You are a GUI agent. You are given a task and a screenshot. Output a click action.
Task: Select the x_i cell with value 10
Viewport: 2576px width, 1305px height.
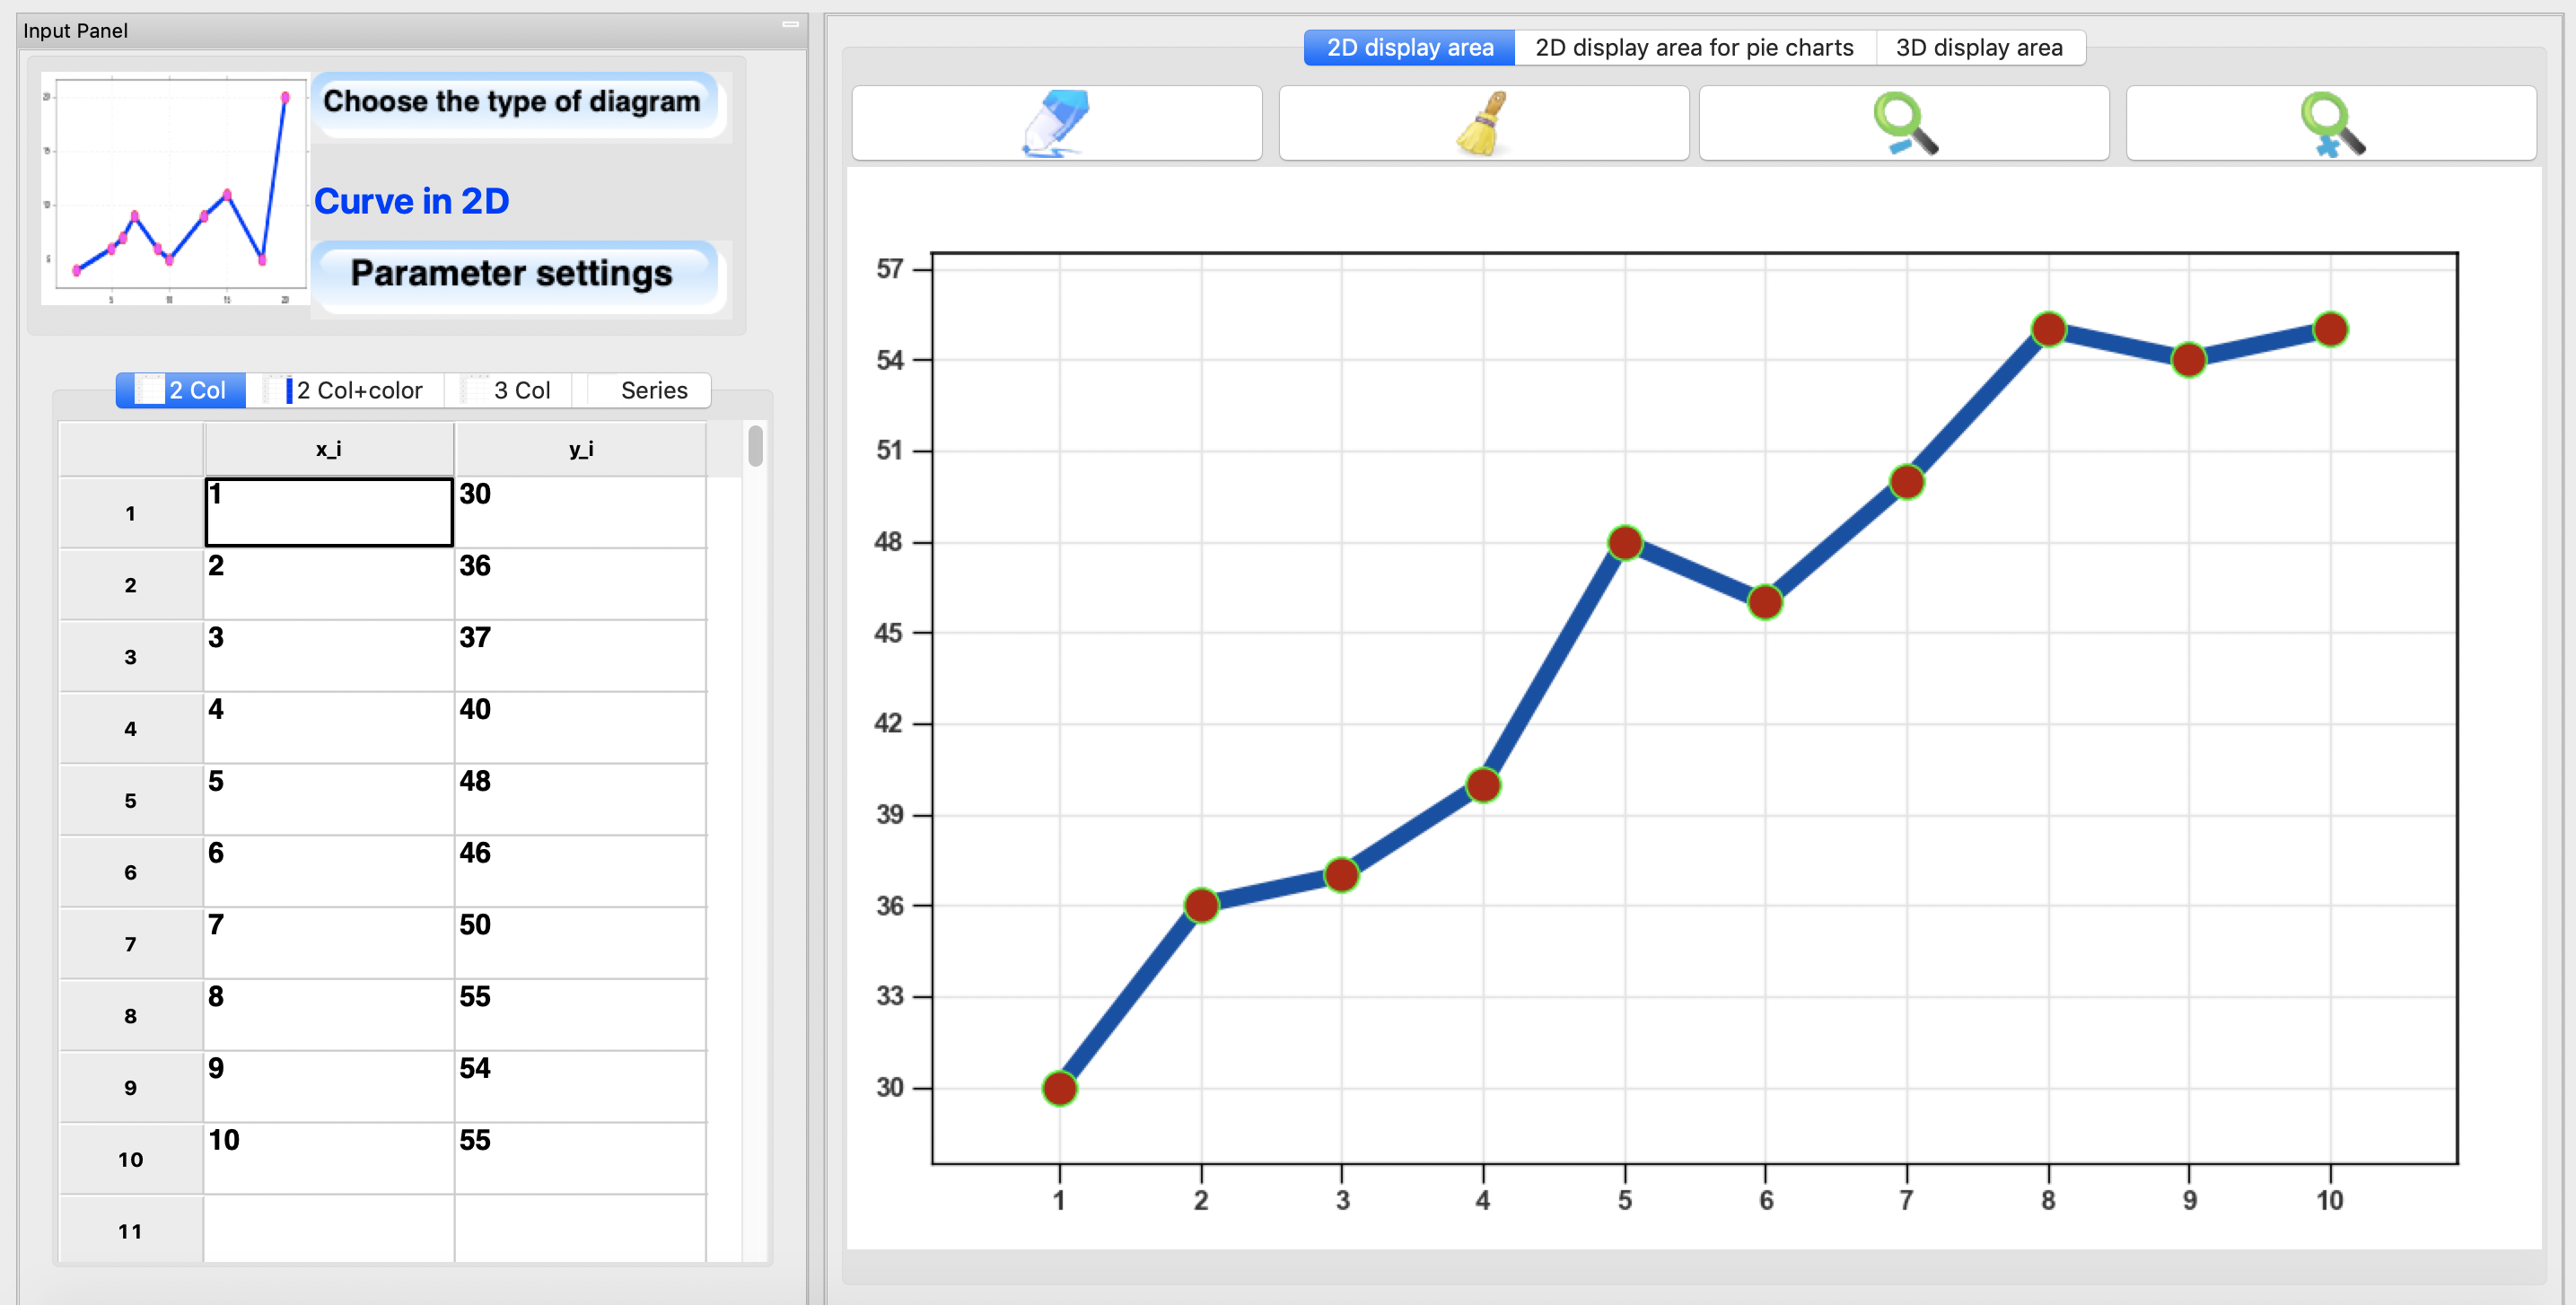(329, 1160)
